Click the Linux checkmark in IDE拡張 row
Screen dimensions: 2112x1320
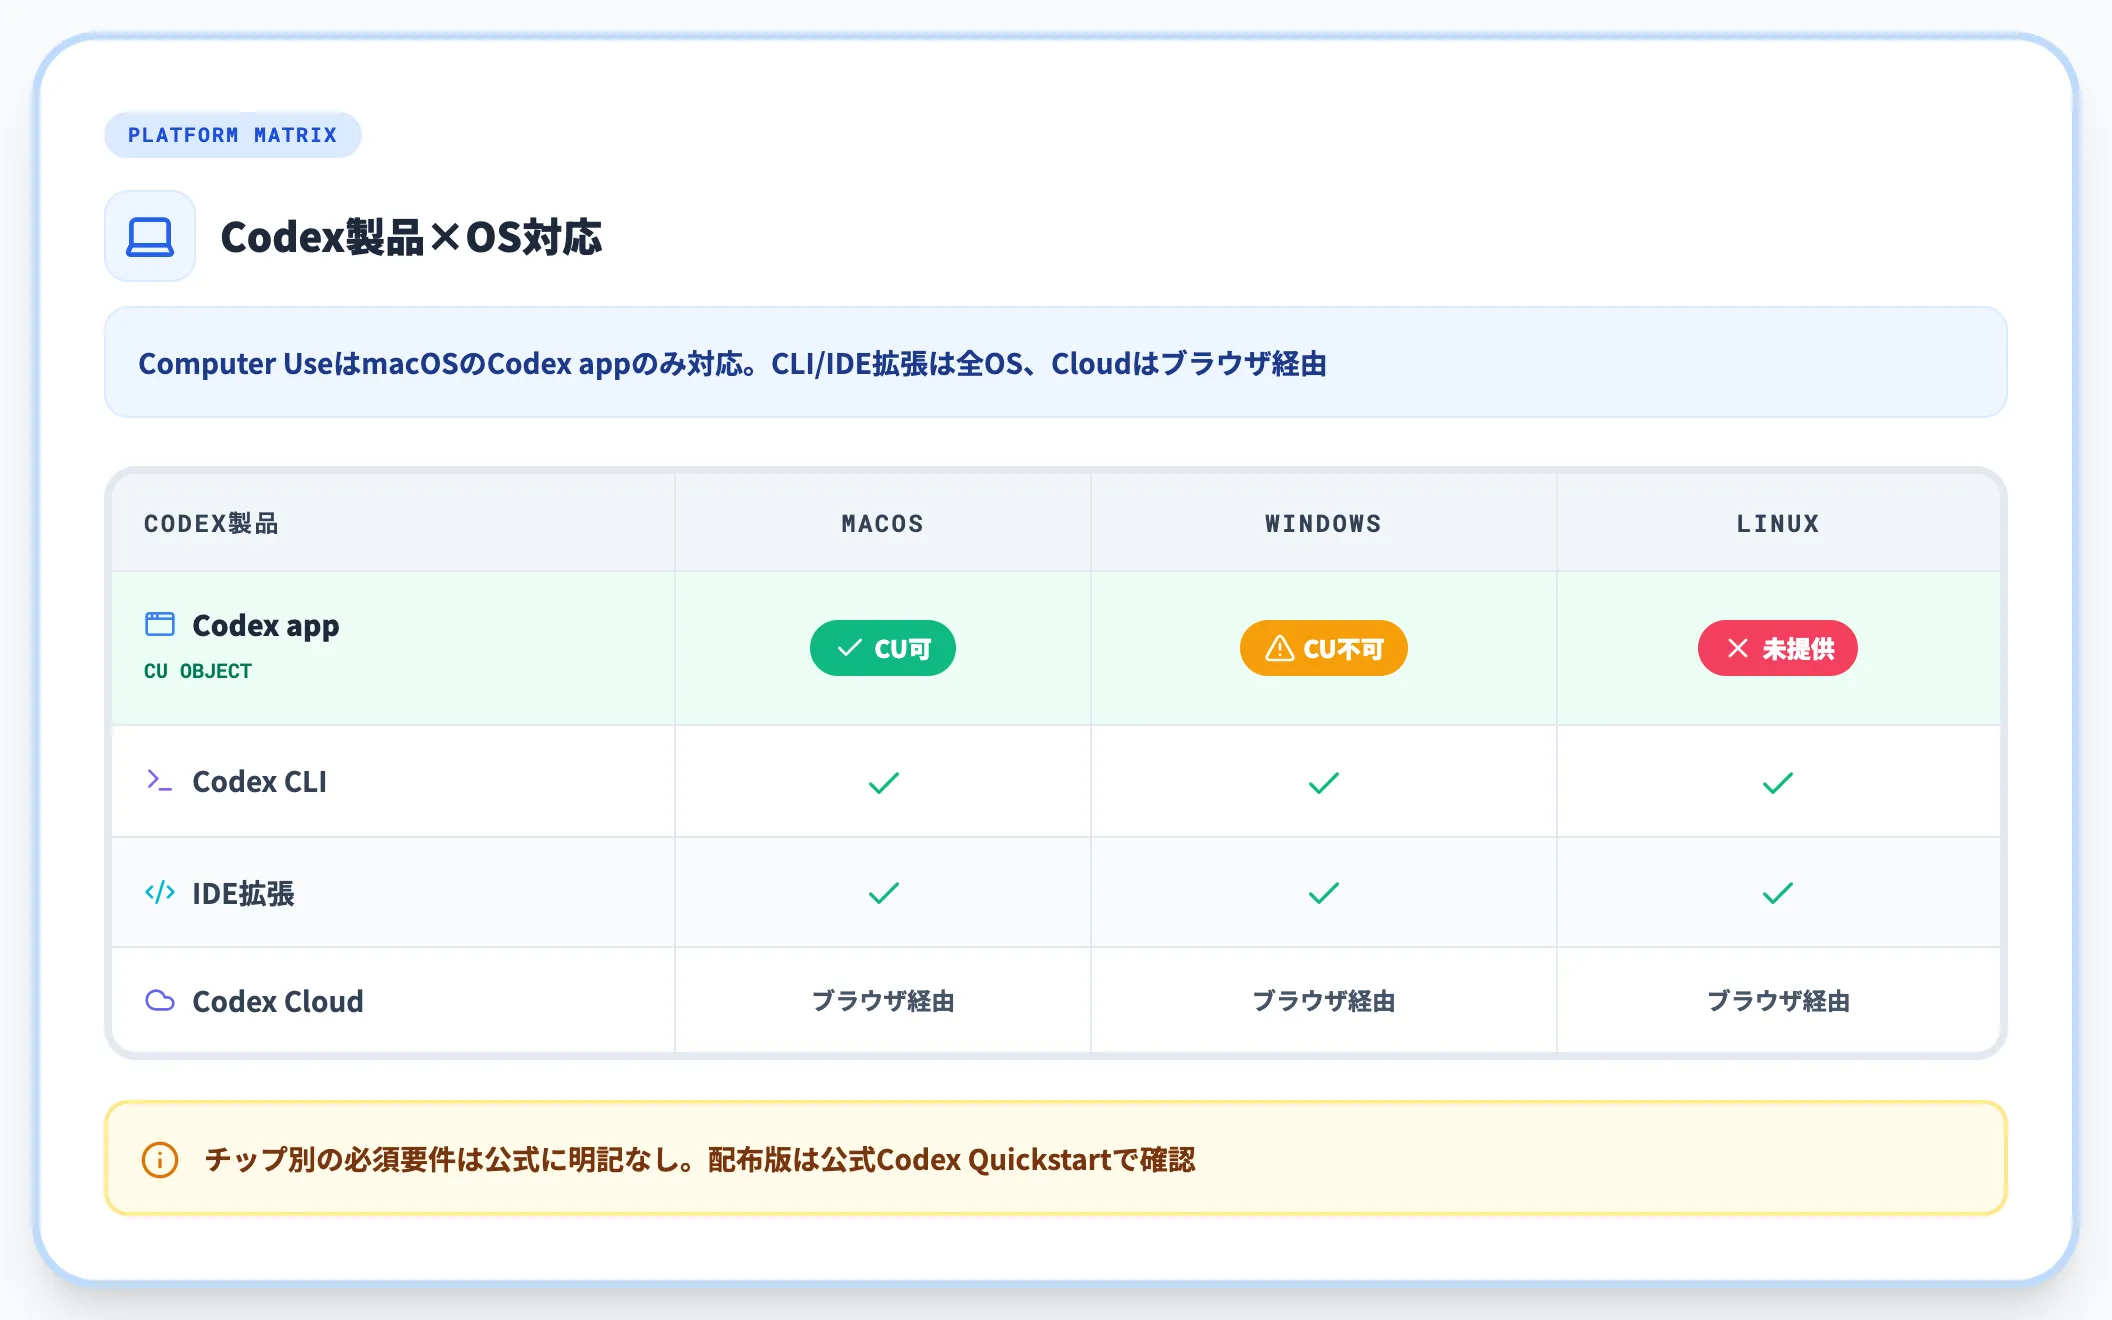1778,892
